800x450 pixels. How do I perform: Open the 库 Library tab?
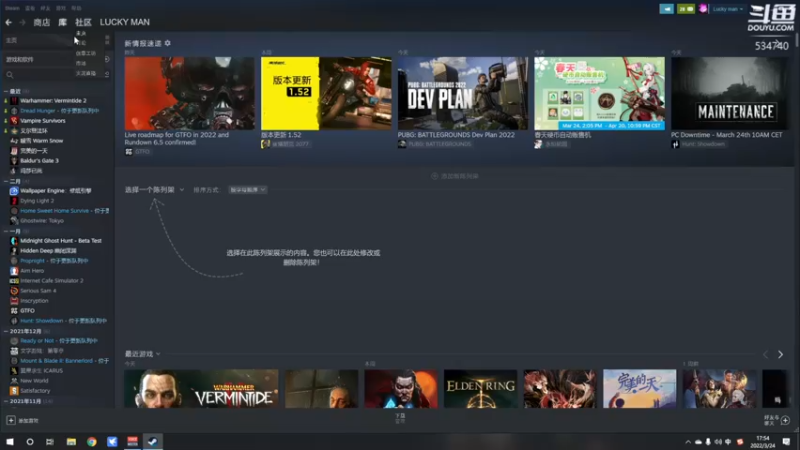click(x=62, y=22)
